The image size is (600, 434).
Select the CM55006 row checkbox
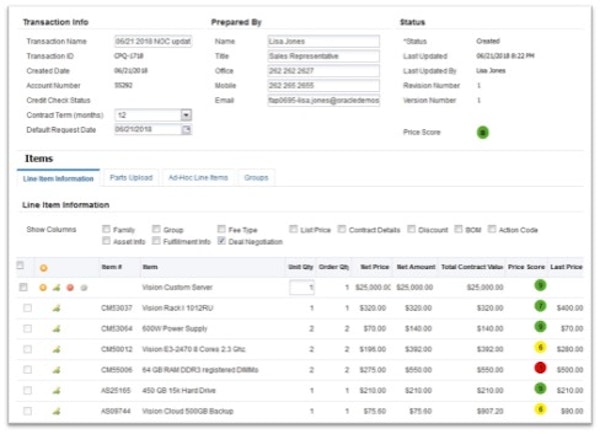point(28,370)
